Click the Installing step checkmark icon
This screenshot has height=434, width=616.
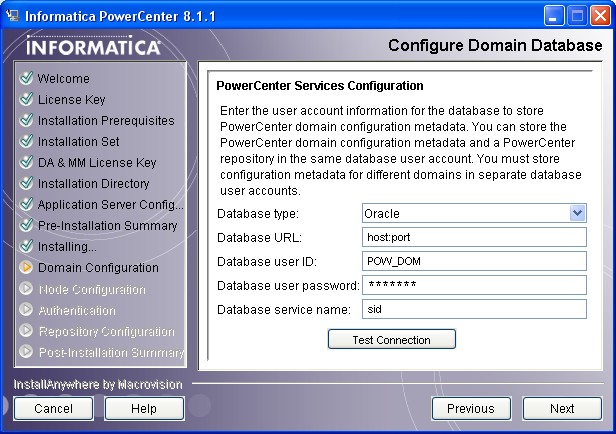click(x=26, y=246)
